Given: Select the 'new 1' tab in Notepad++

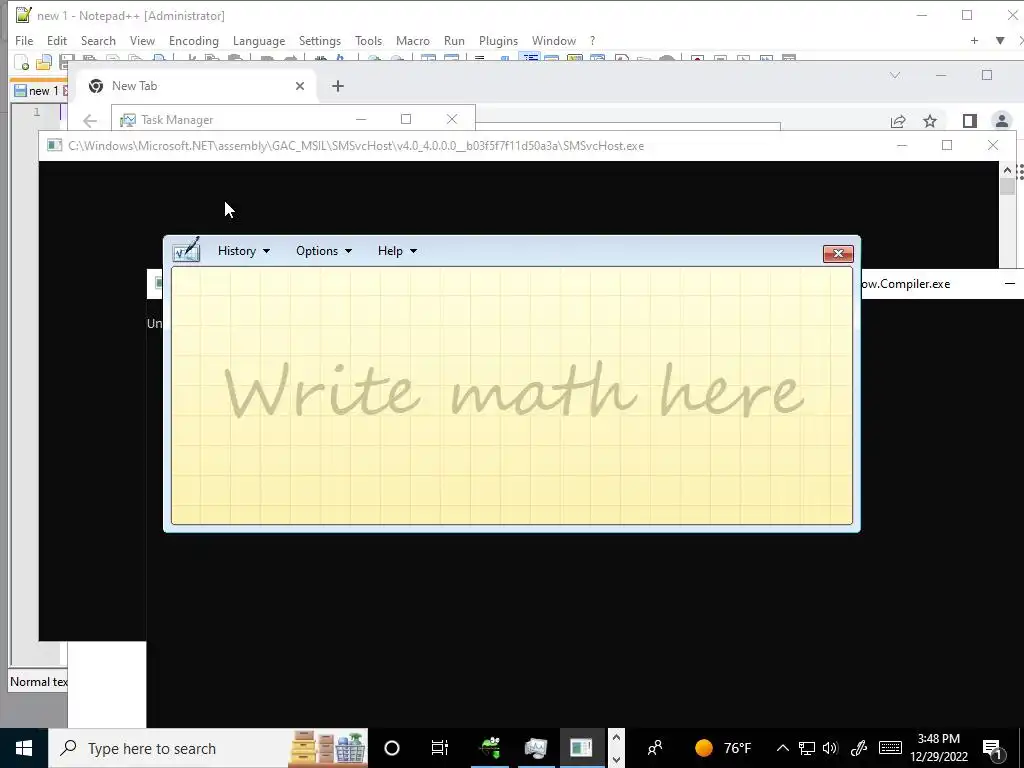Looking at the screenshot, I should coord(39,91).
